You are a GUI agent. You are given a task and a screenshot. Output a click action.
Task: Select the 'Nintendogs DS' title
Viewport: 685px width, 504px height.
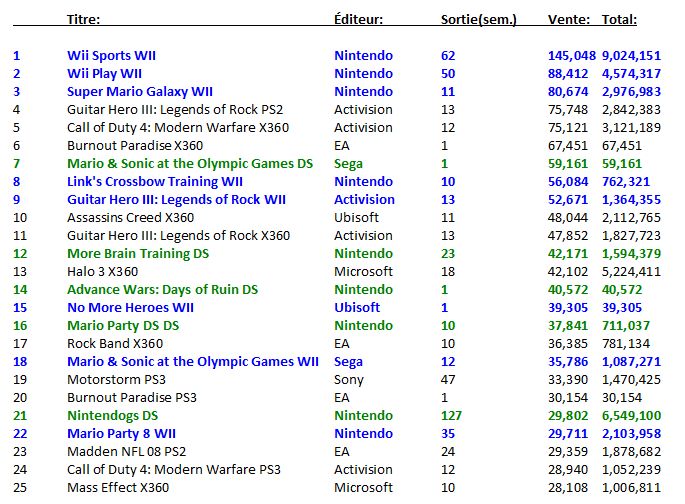[x=112, y=416]
